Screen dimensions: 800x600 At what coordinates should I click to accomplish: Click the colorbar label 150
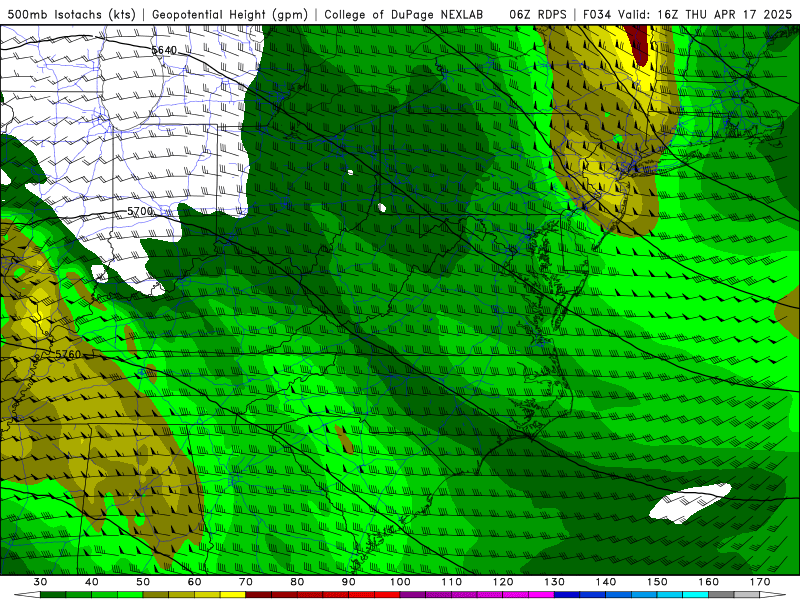click(x=657, y=582)
